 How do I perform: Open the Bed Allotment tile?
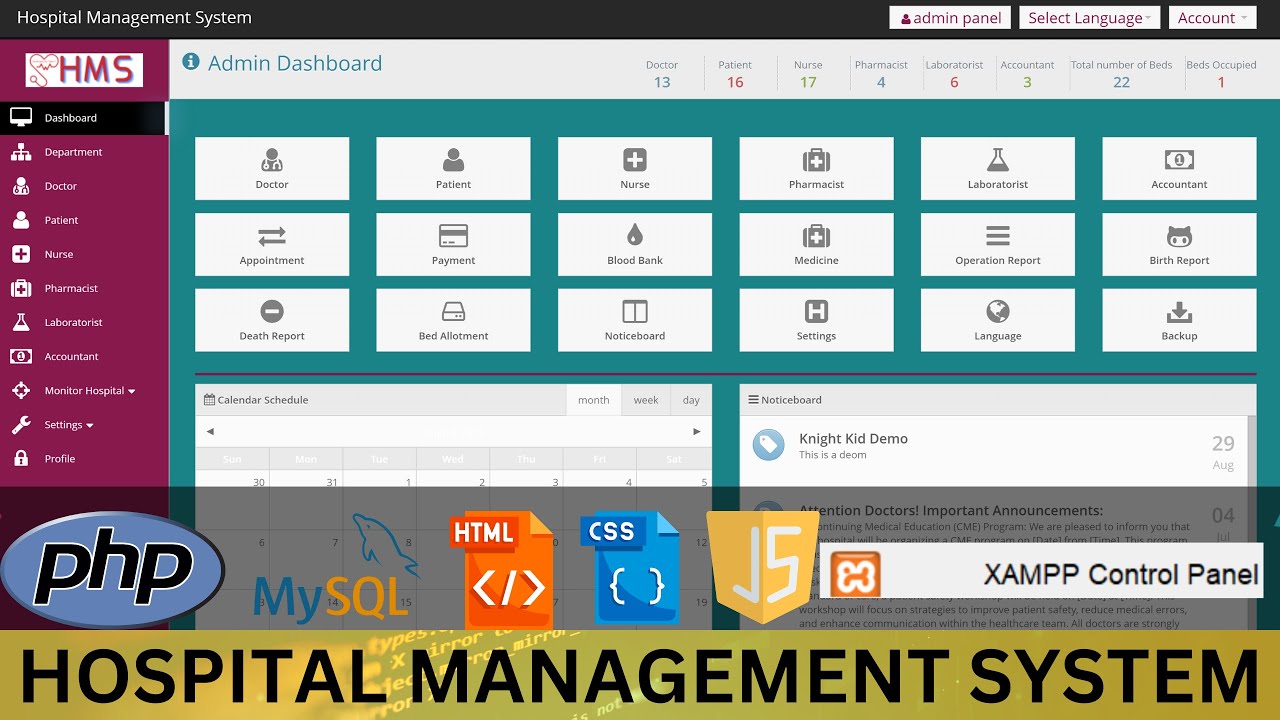coord(453,321)
